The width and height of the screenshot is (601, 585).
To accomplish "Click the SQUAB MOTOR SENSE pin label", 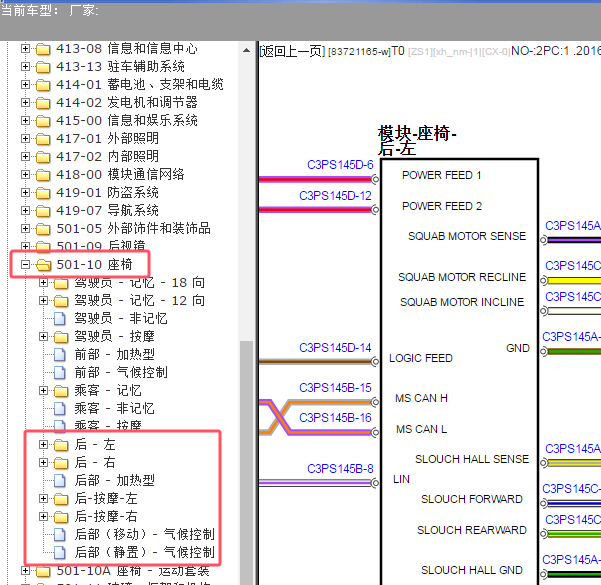I will [467, 236].
